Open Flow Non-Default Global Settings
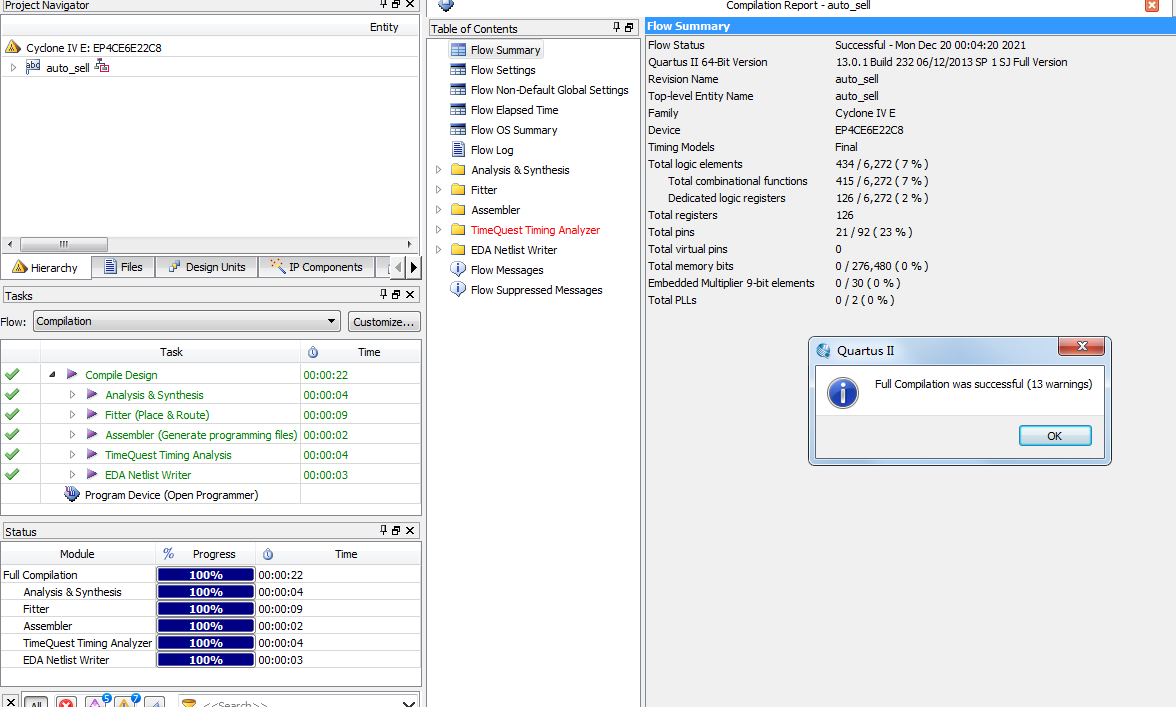The height and width of the screenshot is (707, 1176). point(550,90)
